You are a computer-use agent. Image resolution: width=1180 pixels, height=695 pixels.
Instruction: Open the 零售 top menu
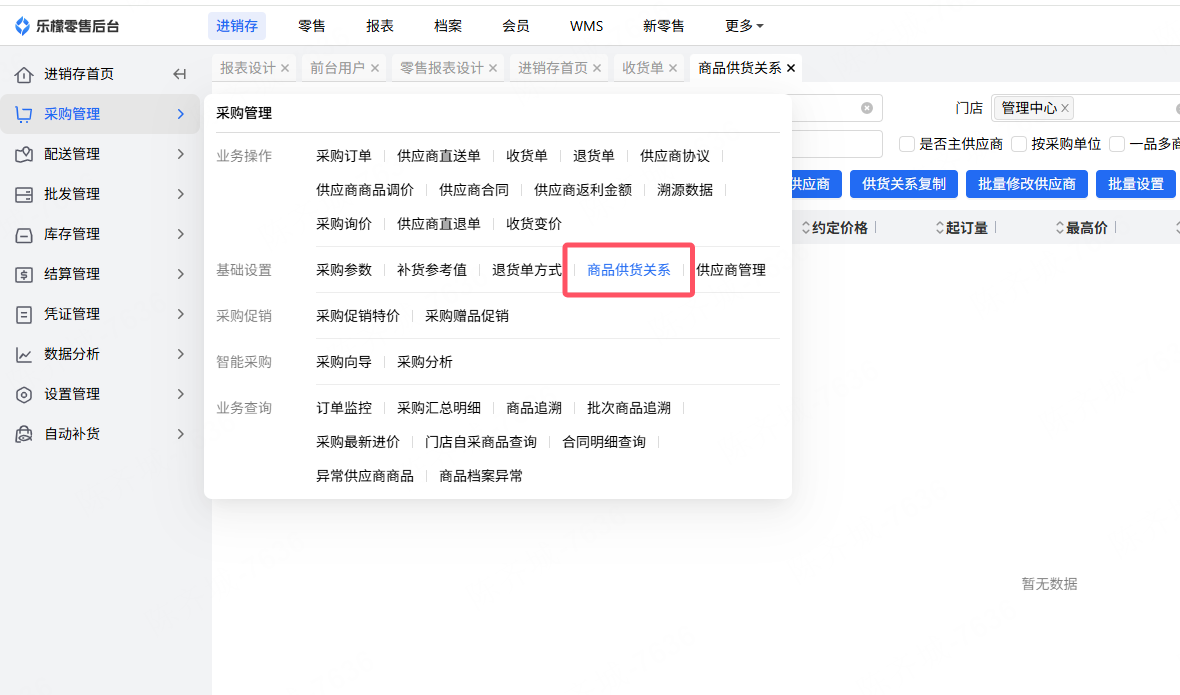312,26
